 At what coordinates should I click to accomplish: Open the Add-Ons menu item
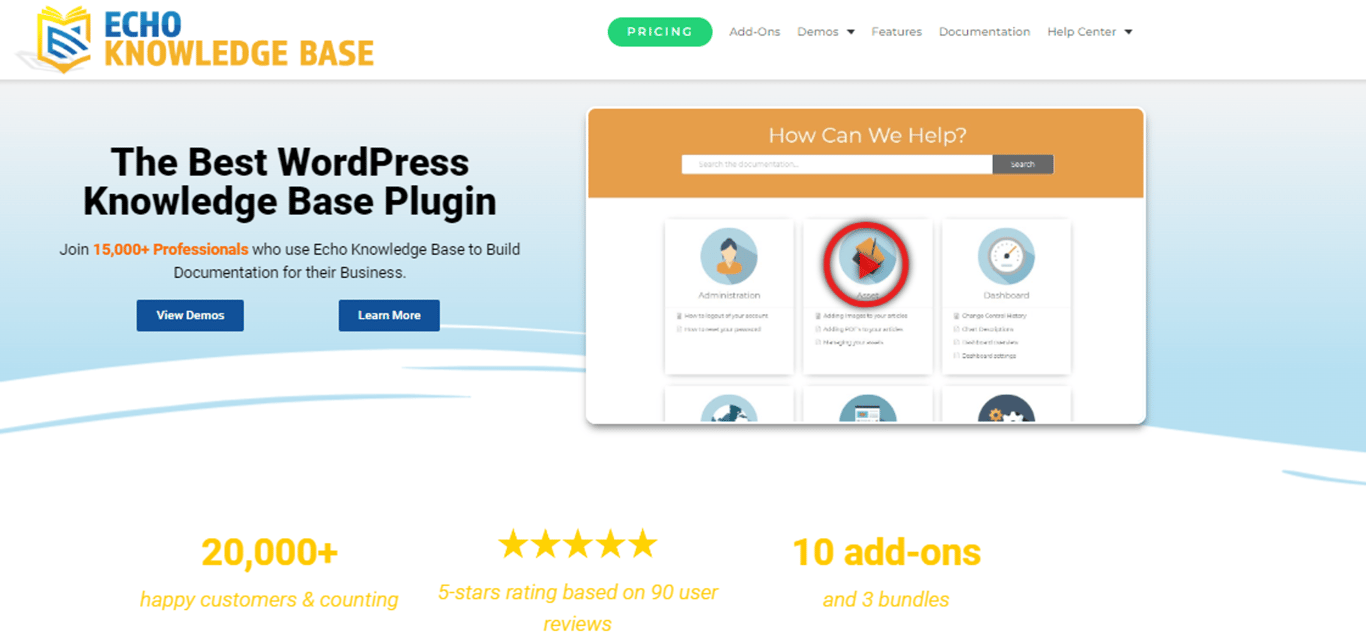coord(755,32)
